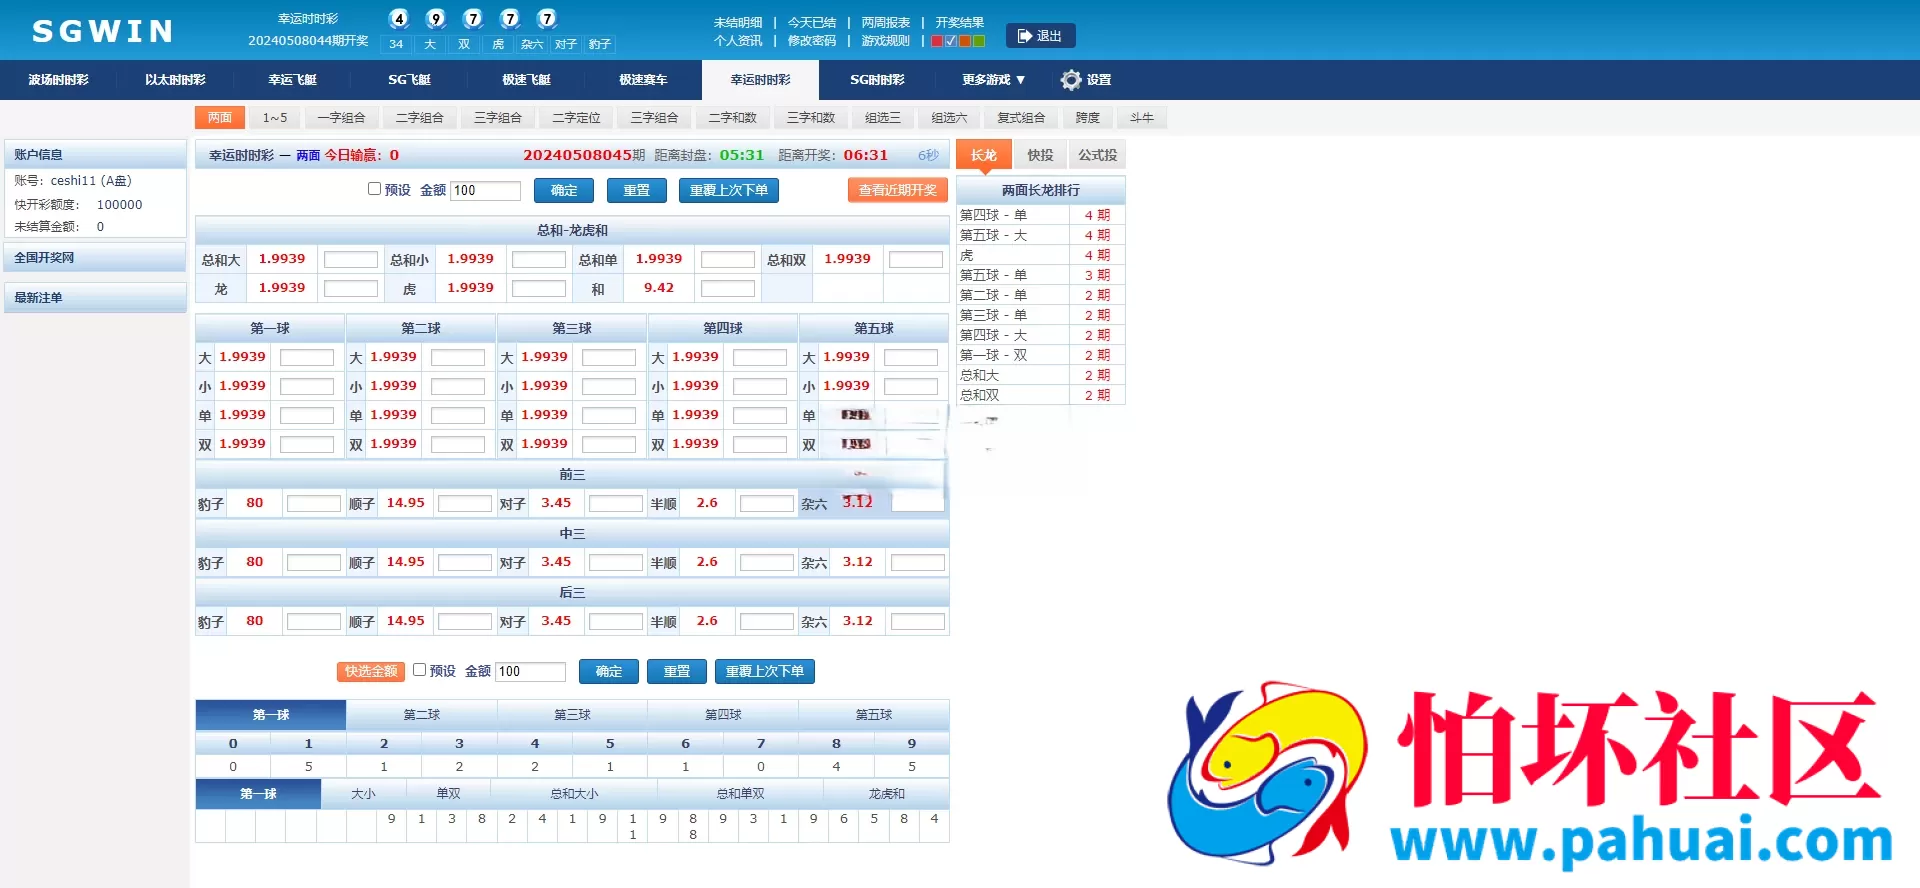Select the 幸运时时彩 active tab
Viewport: 1920px width, 888px height.
(x=760, y=80)
